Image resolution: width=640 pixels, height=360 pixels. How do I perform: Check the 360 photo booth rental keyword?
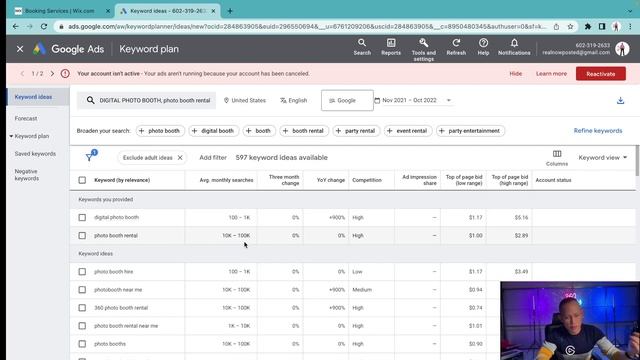pos(82,307)
